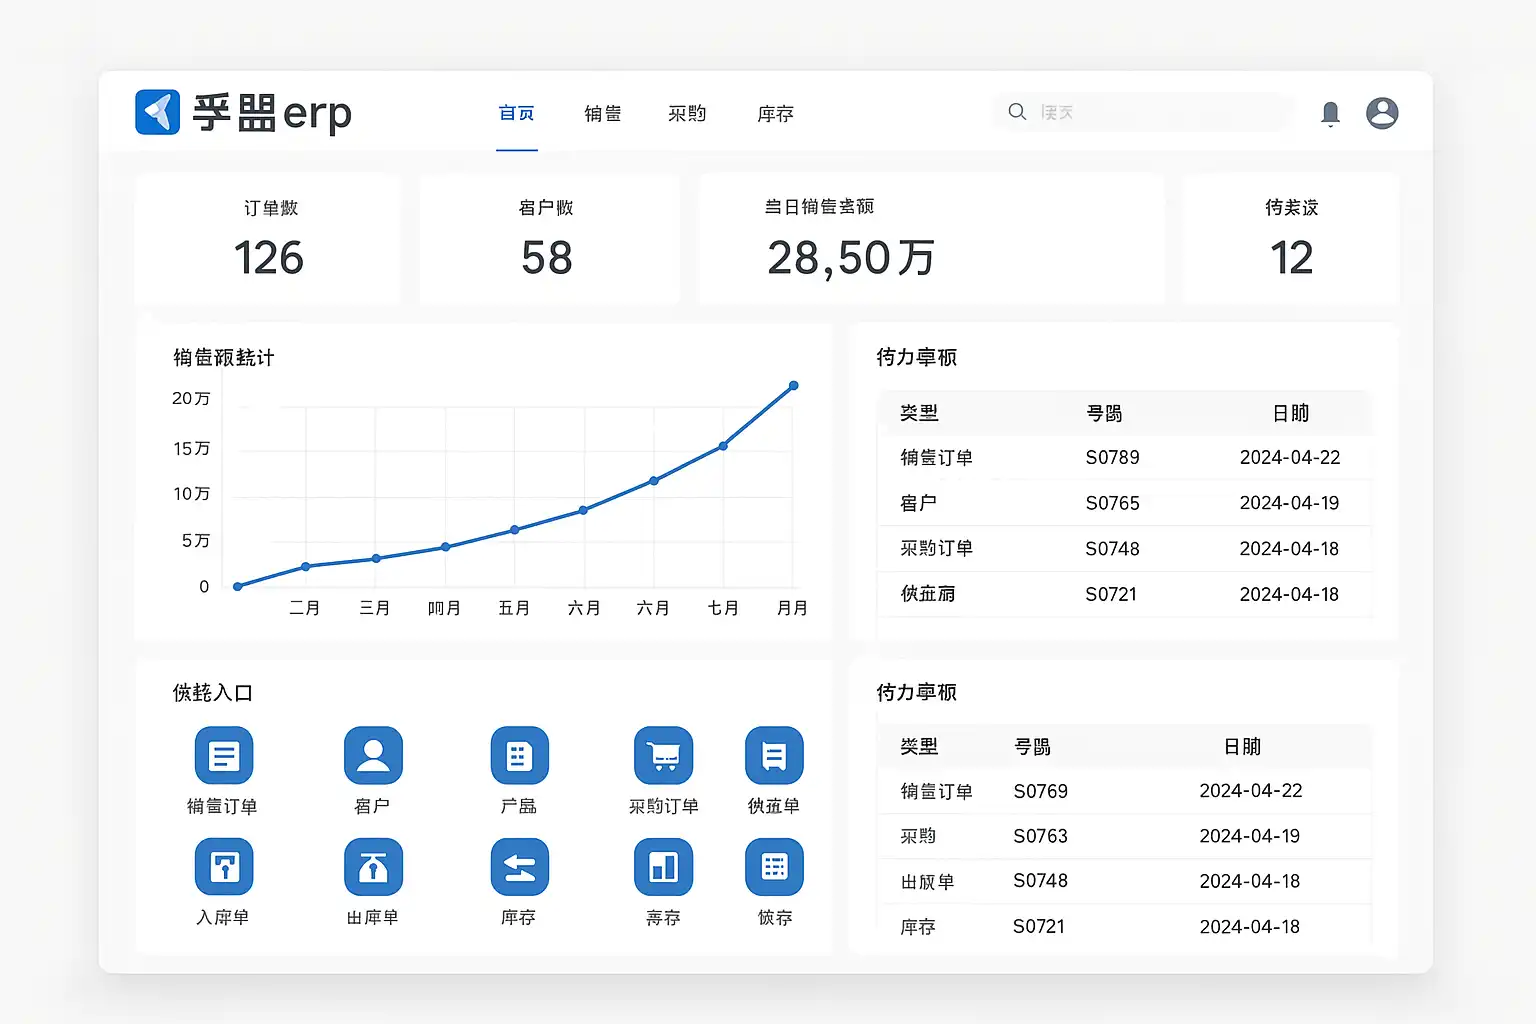Open the 客户 person shortcut icon
The image size is (1536, 1024).
coord(373,756)
